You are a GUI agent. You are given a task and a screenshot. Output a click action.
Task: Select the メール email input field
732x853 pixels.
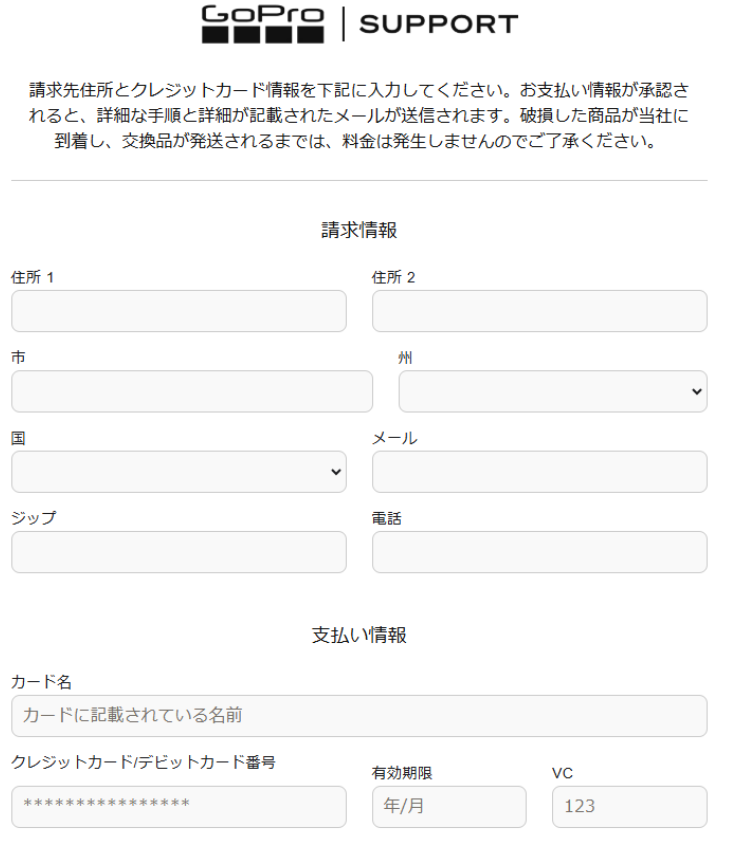pyautogui.click(x=539, y=472)
